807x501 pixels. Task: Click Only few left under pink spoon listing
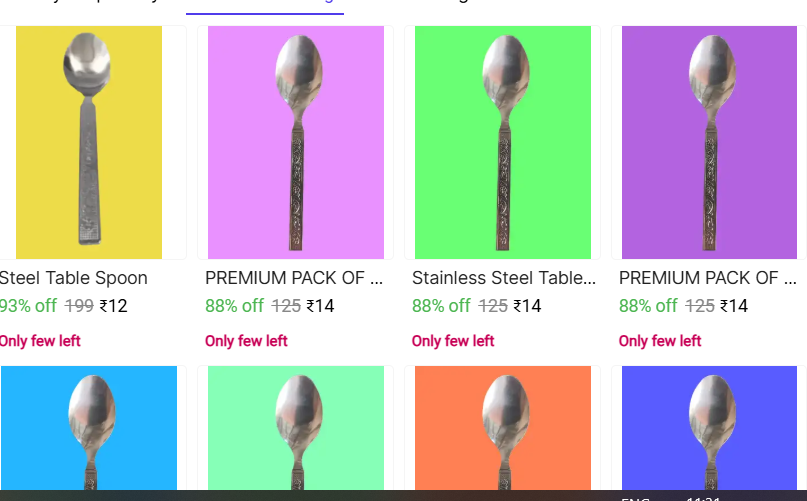tap(246, 341)
